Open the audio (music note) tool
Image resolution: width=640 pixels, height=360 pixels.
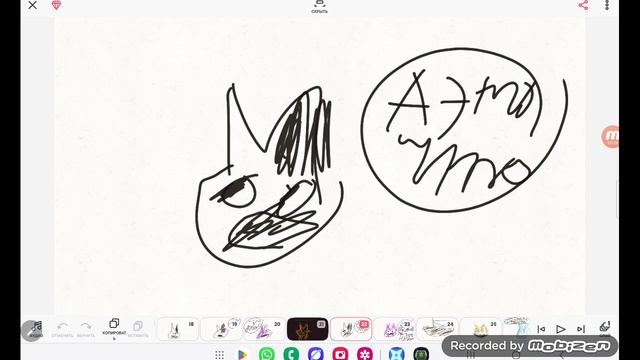pyautogui.click(x=36, y=329)
